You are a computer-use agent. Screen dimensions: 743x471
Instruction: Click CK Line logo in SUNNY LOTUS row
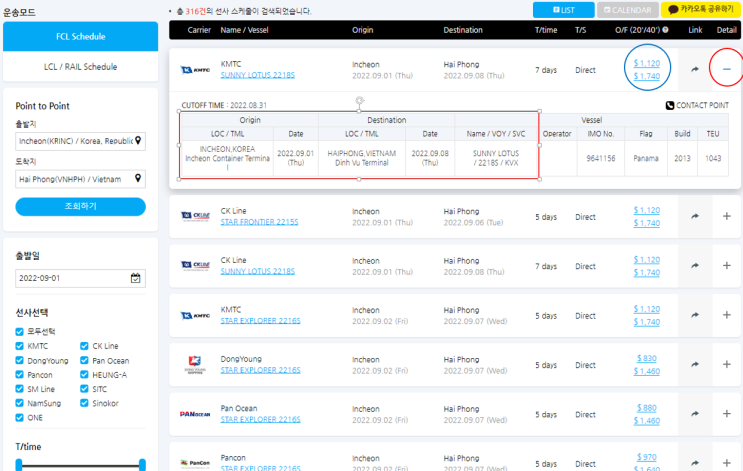tap(195, 265)
